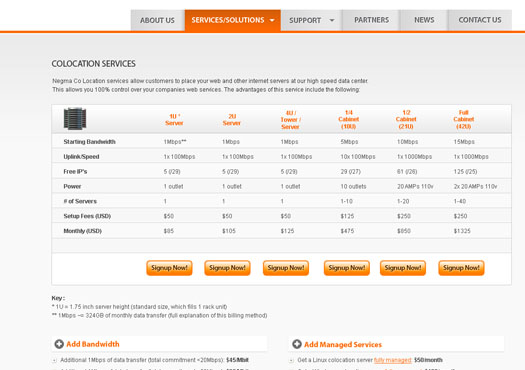This screenshot has width=525, height=370.
Task: Expand the Support dropdown arrow
Action: pyautogui.click(x=332, y=20)
